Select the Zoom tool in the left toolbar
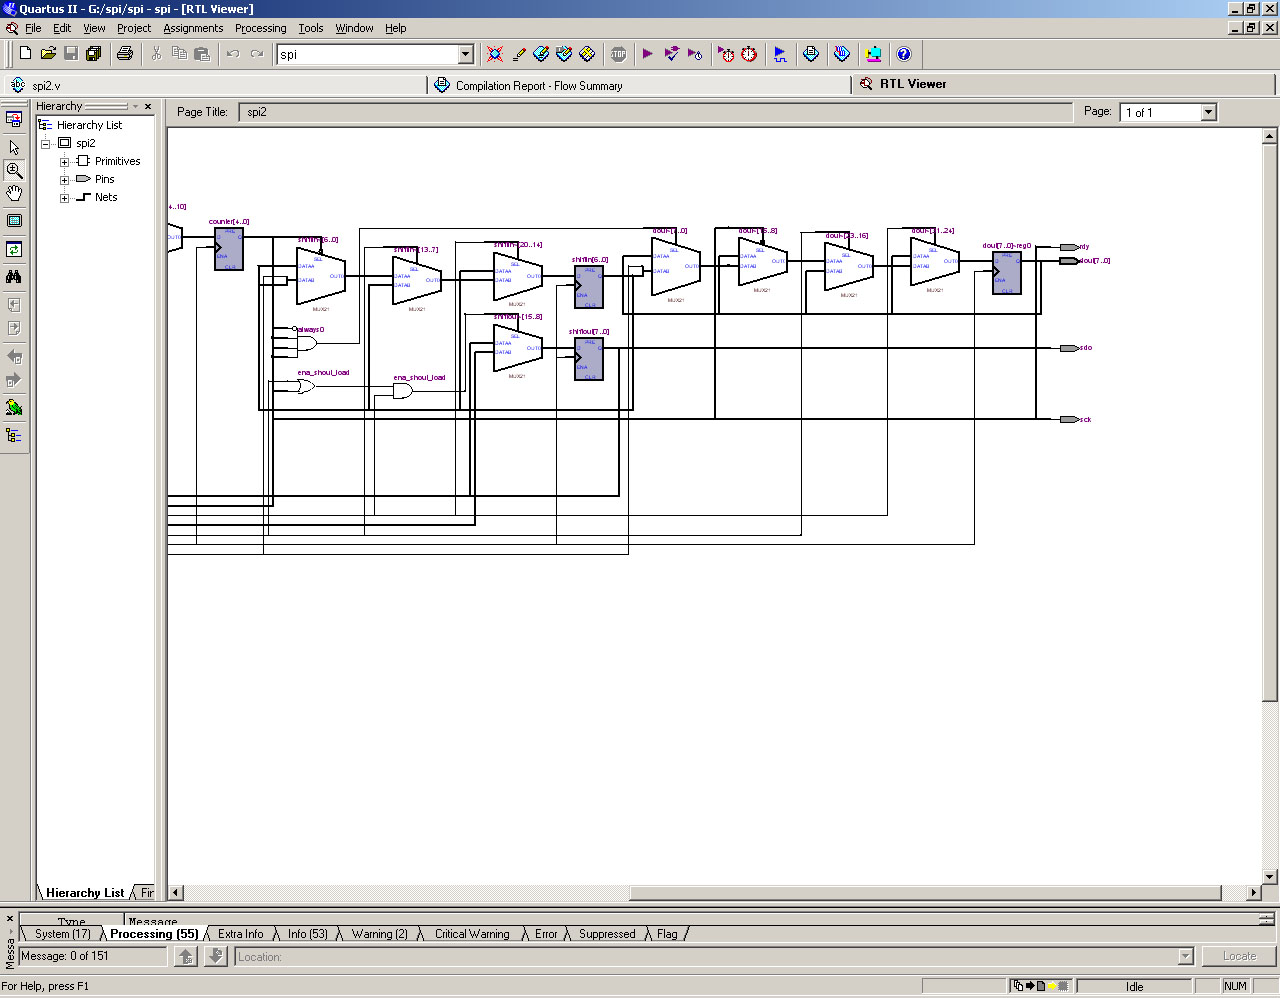 (x=14, y=170)
